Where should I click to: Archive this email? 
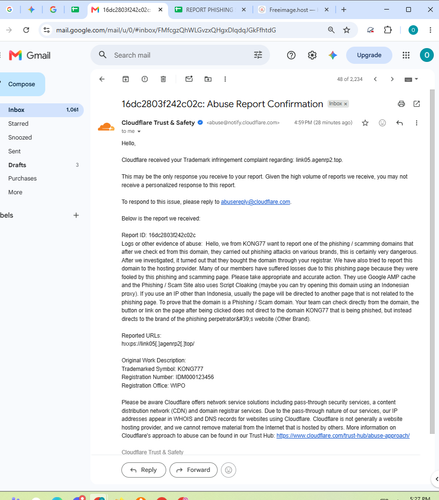tap(126, 79)
